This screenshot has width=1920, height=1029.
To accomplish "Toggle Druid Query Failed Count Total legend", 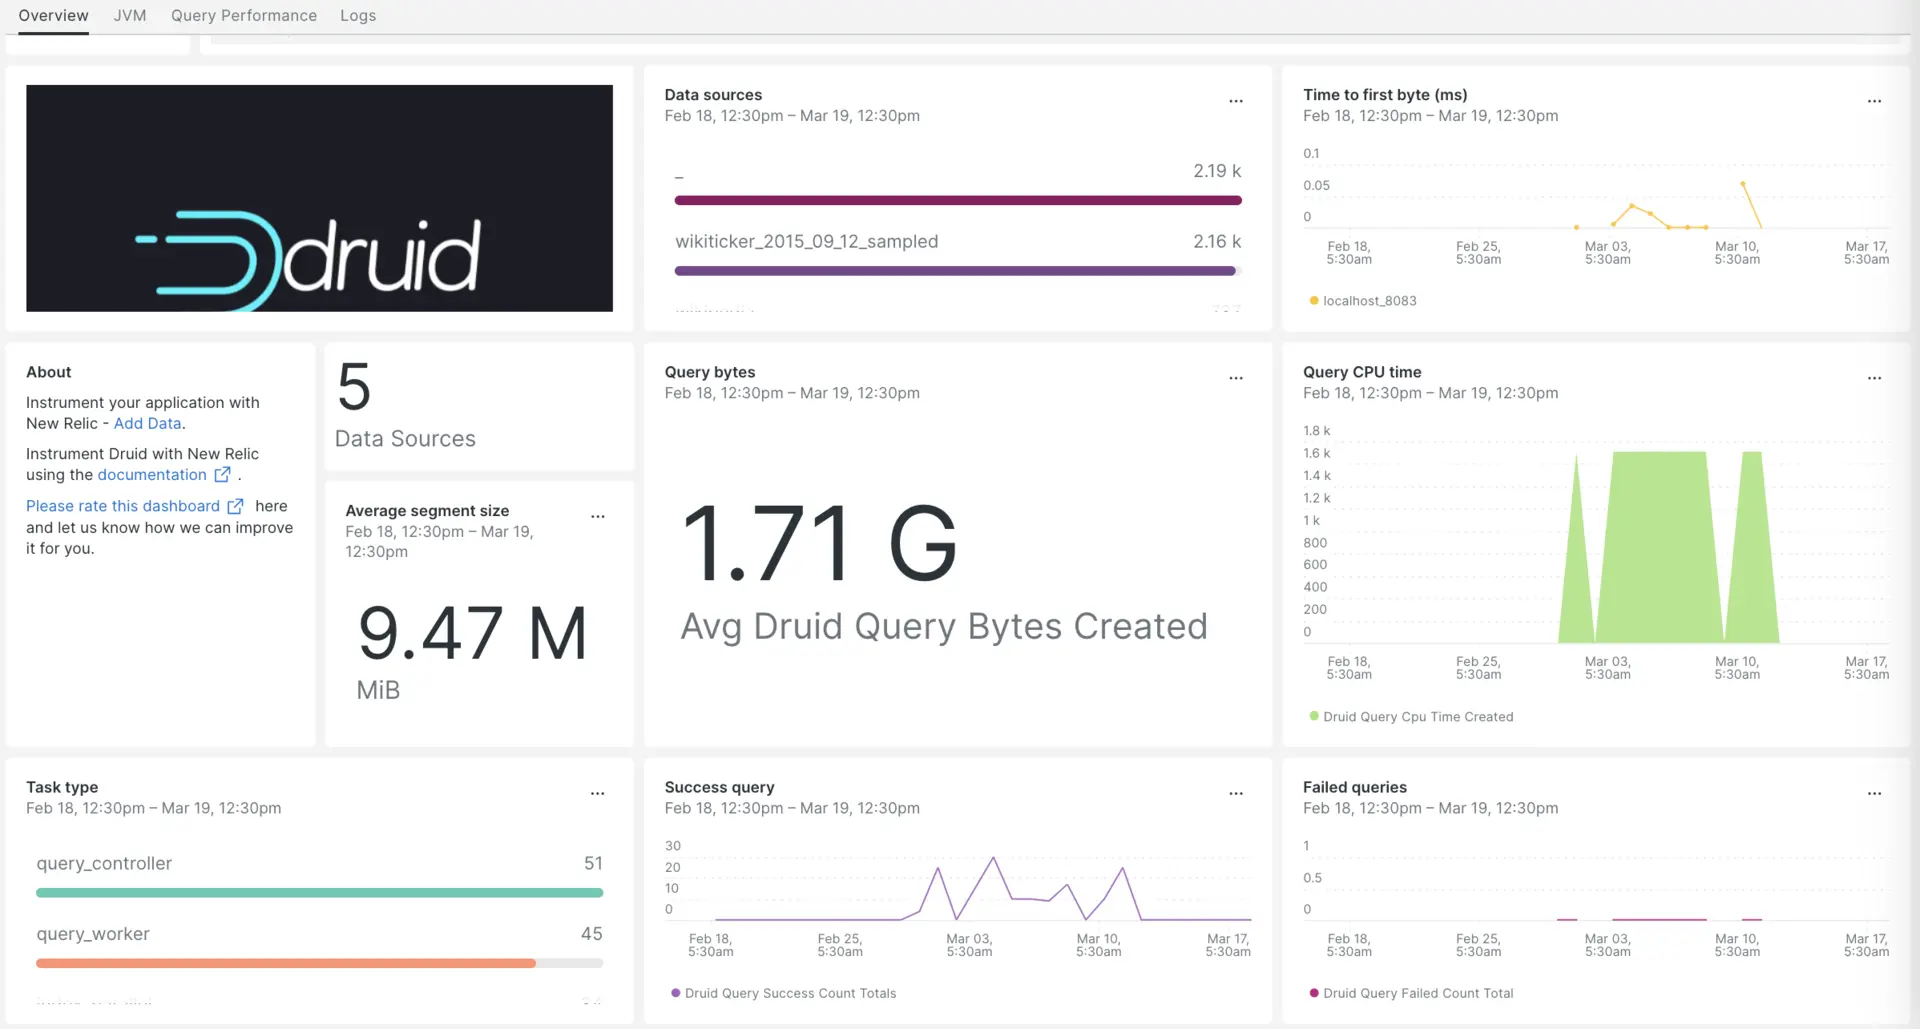I will tap(1417, 994).
